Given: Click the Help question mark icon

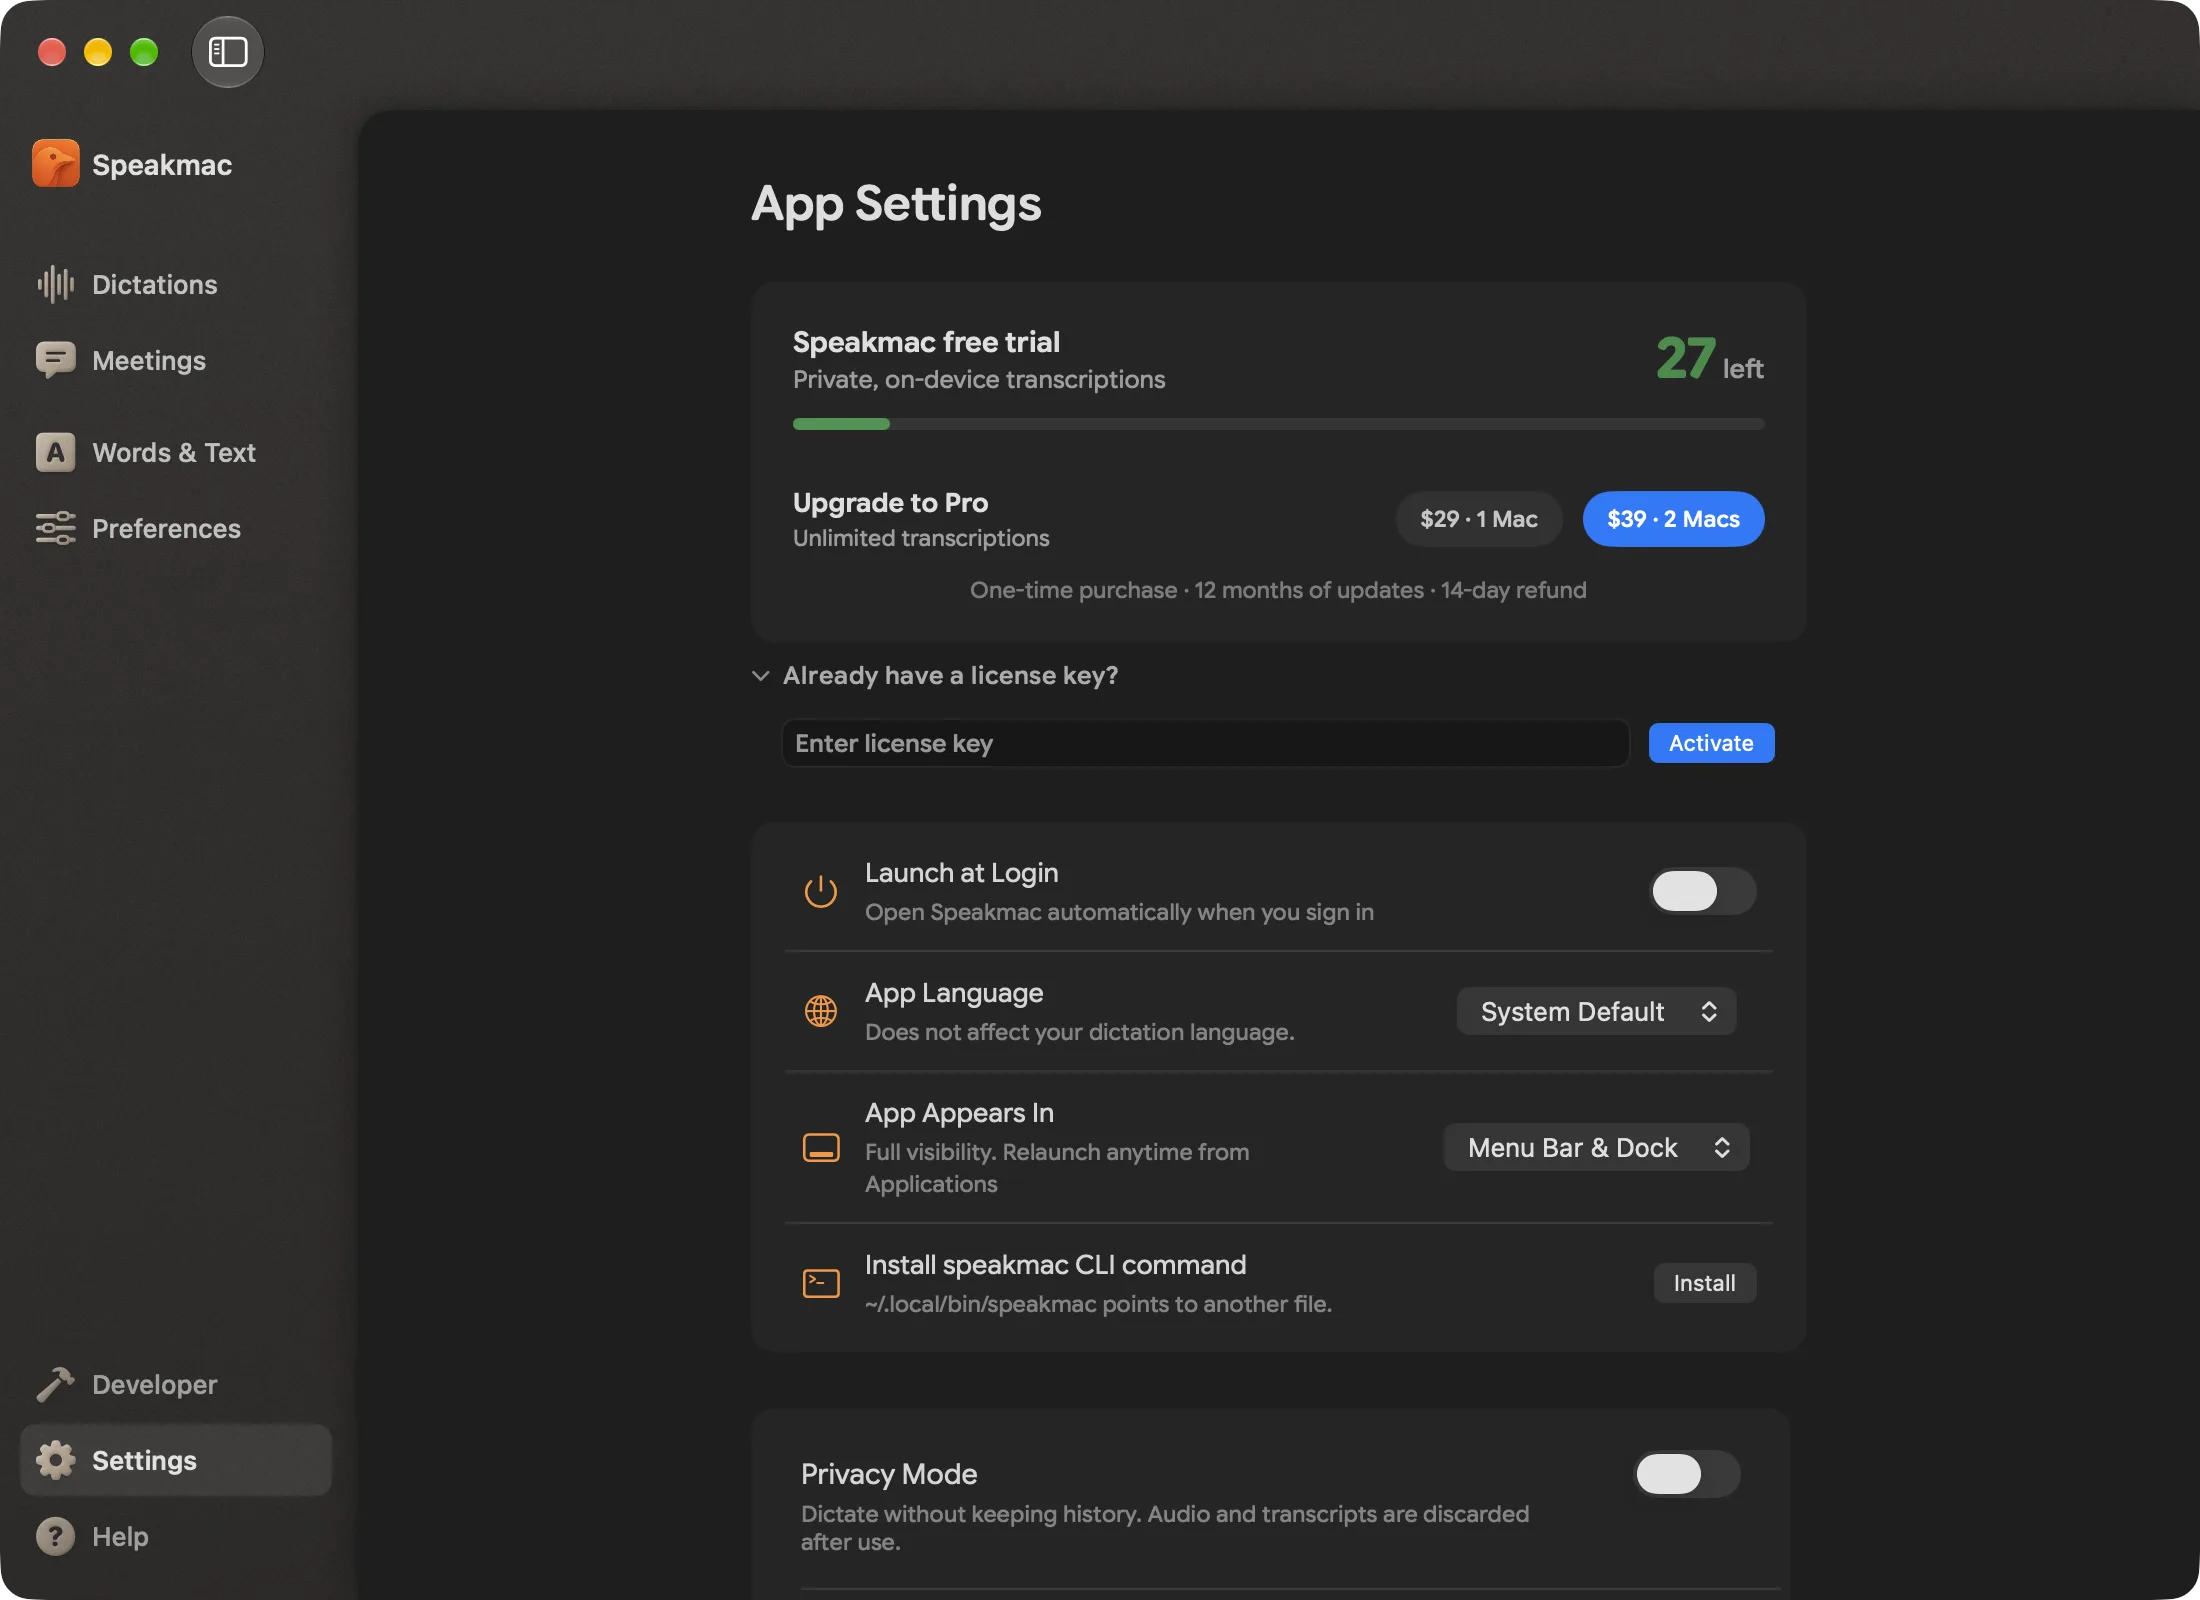Looking at the screenshot, I should point(56,1536).
